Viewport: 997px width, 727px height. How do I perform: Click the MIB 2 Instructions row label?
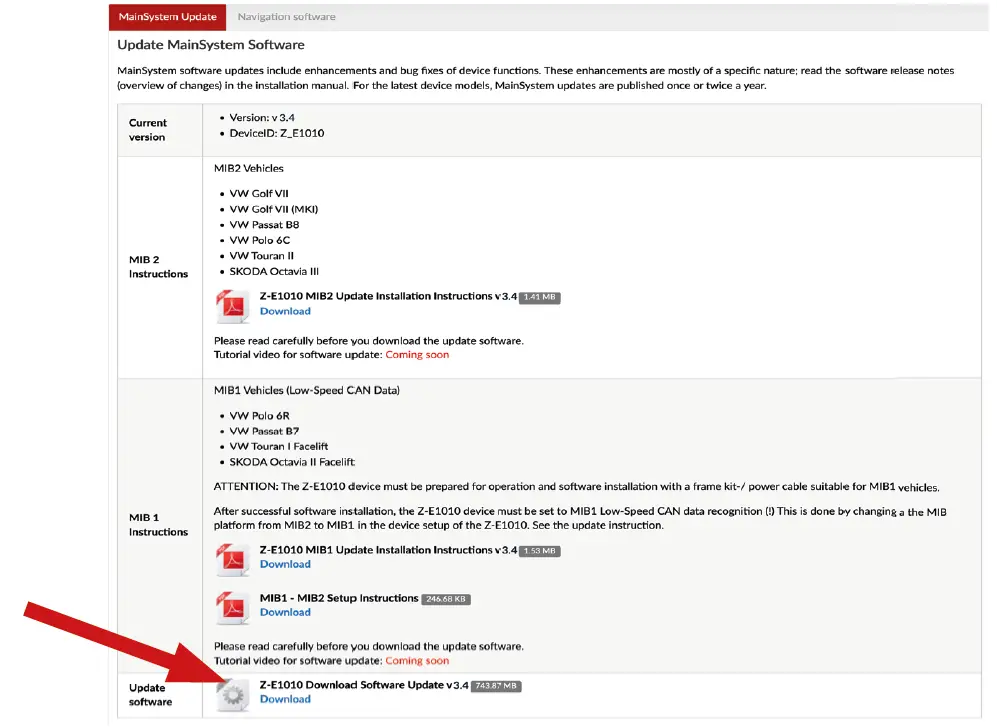(158, 267)
